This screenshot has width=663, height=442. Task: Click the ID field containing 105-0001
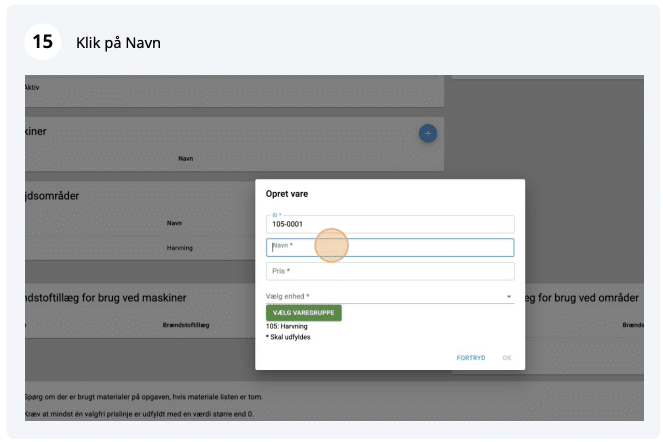(x=390, y=224)
